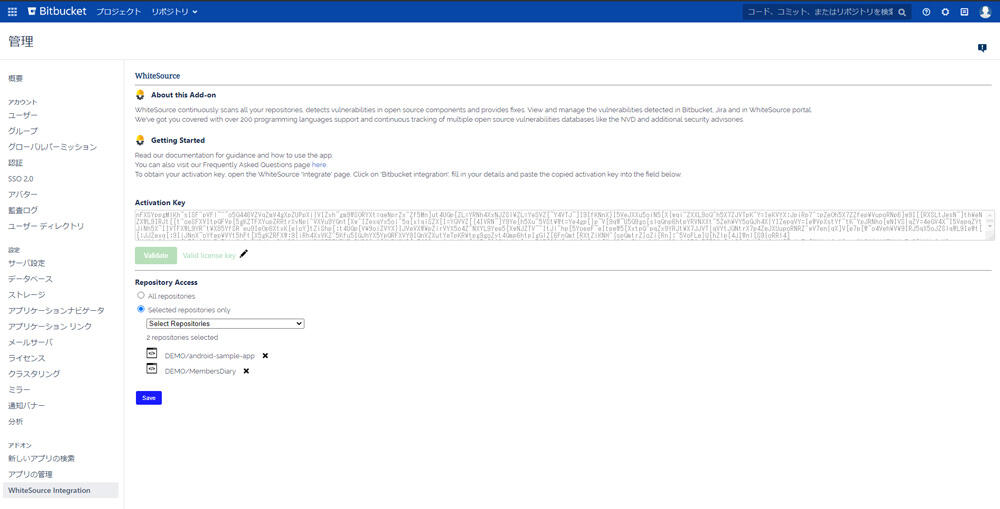The width and height of the screenshot is (1000, 509).
Task: Open 概要 in the sidebar
Action: point(15,78)
